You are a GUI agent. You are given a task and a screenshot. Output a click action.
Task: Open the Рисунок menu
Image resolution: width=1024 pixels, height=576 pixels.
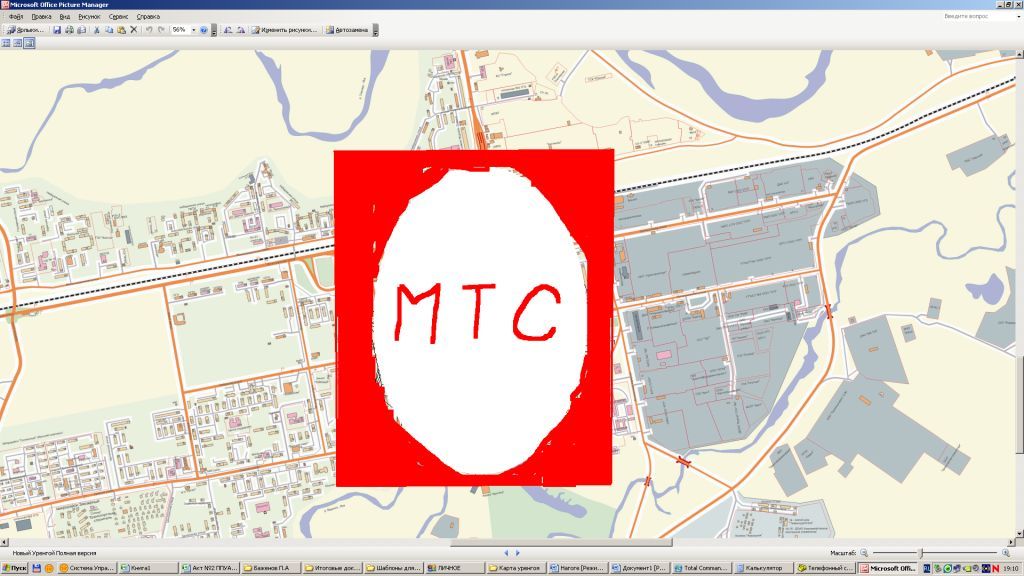(x=89, y=16)
